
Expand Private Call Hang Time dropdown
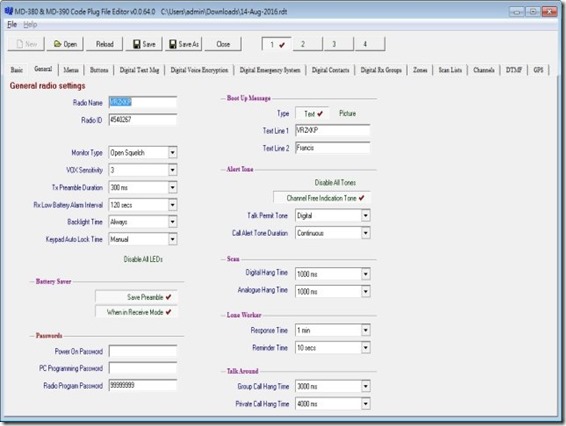[x=366, y=404]
